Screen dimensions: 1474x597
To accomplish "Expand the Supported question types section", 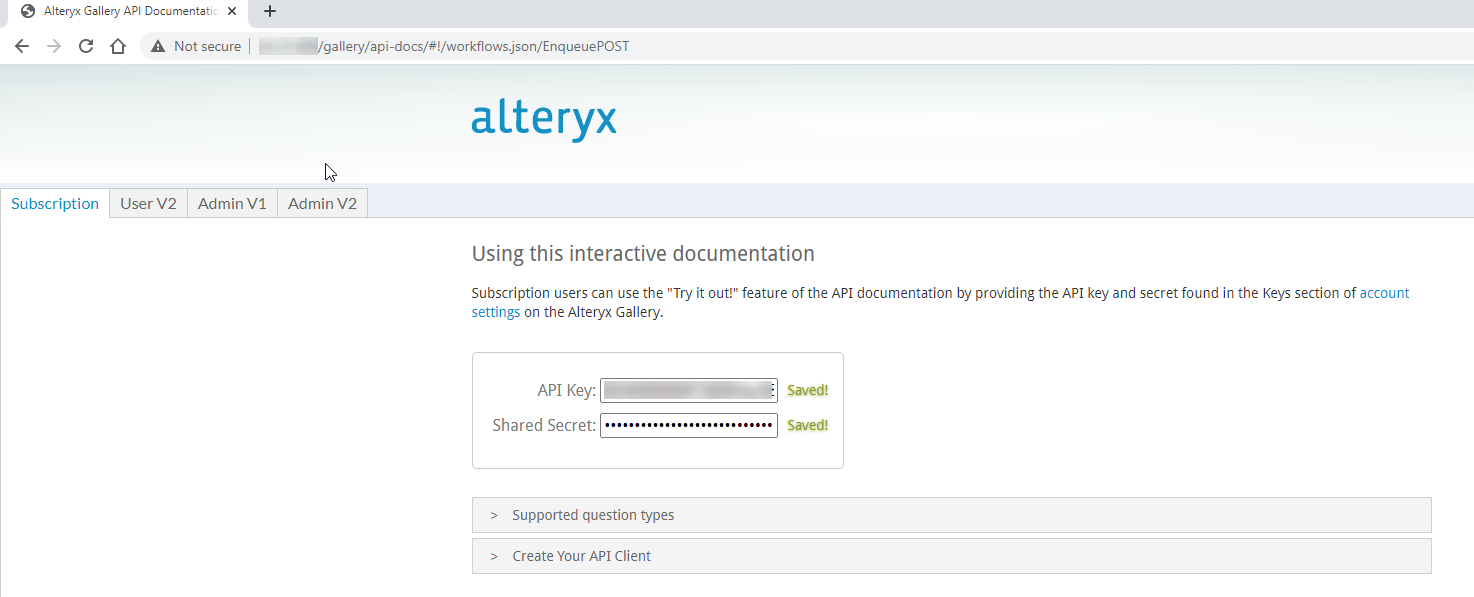I will pos(593,515).
